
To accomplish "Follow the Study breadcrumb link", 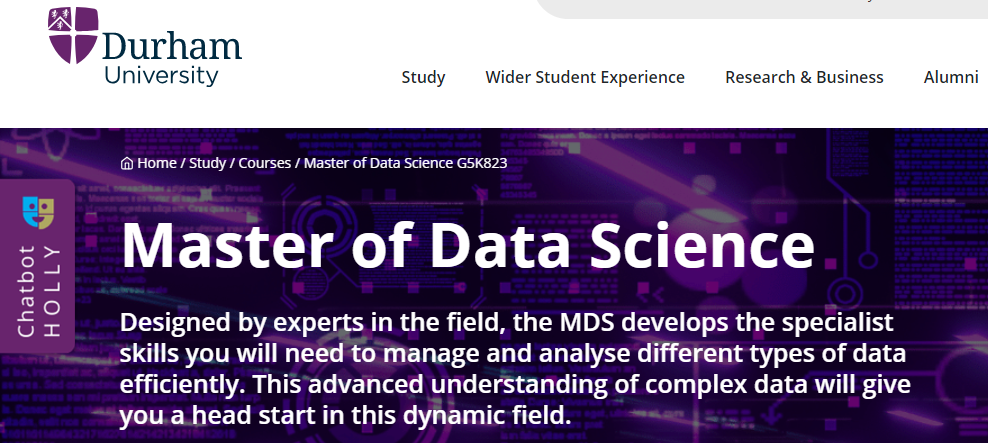I will (x=207, y=163).
